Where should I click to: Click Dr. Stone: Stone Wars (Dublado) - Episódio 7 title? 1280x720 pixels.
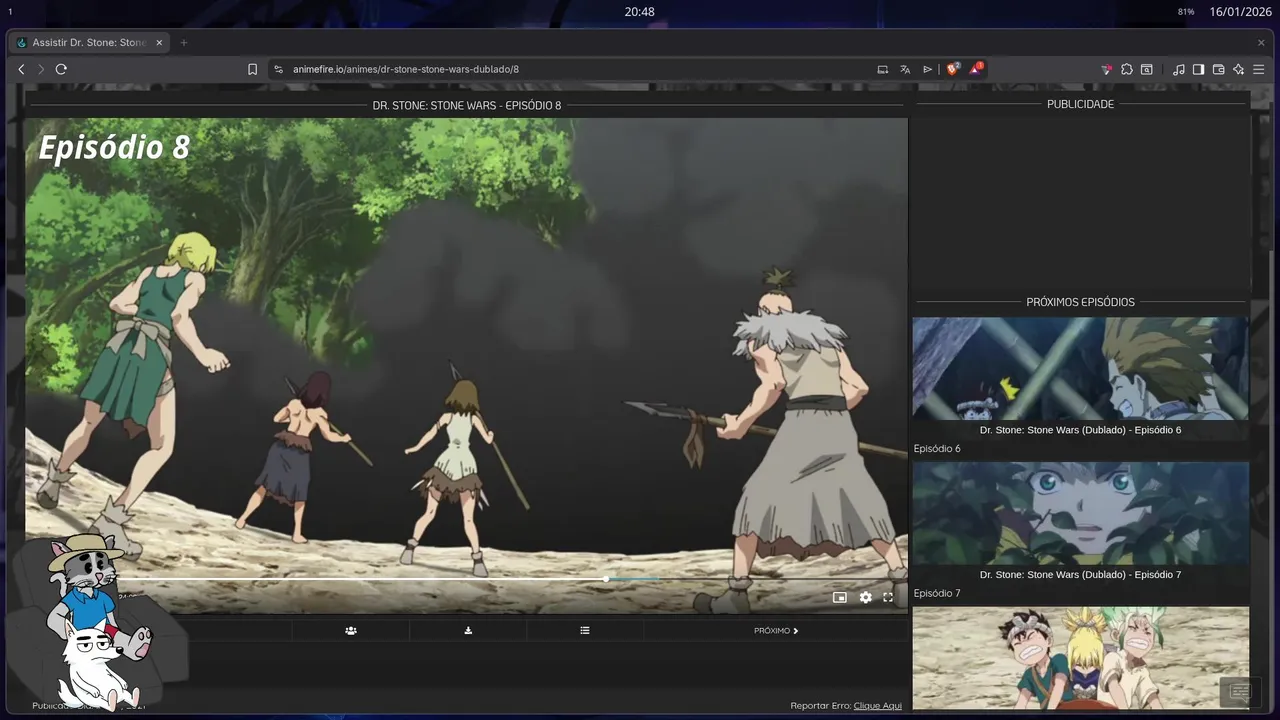(1080, 575)
